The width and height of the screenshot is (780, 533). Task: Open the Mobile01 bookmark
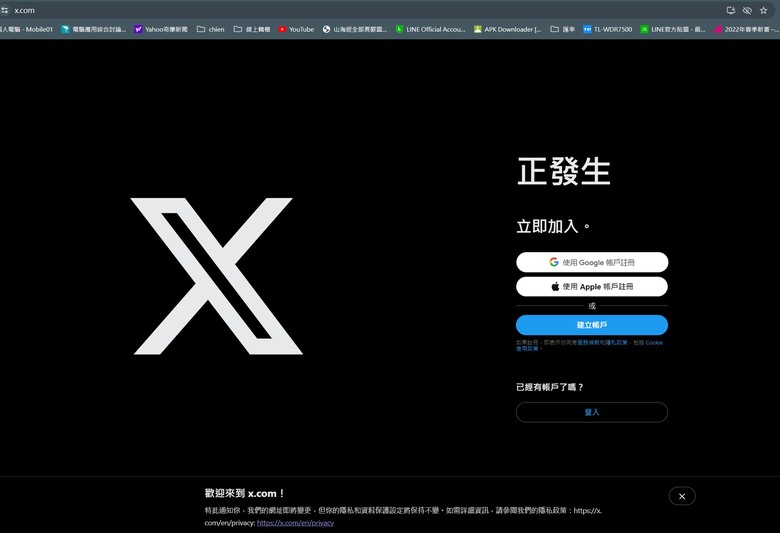point(26,29)
